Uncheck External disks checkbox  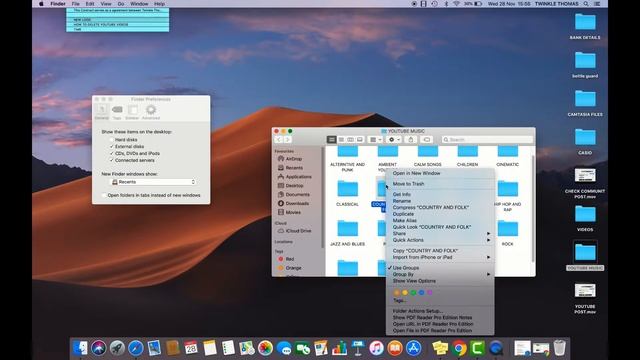(x=111, y=147)
